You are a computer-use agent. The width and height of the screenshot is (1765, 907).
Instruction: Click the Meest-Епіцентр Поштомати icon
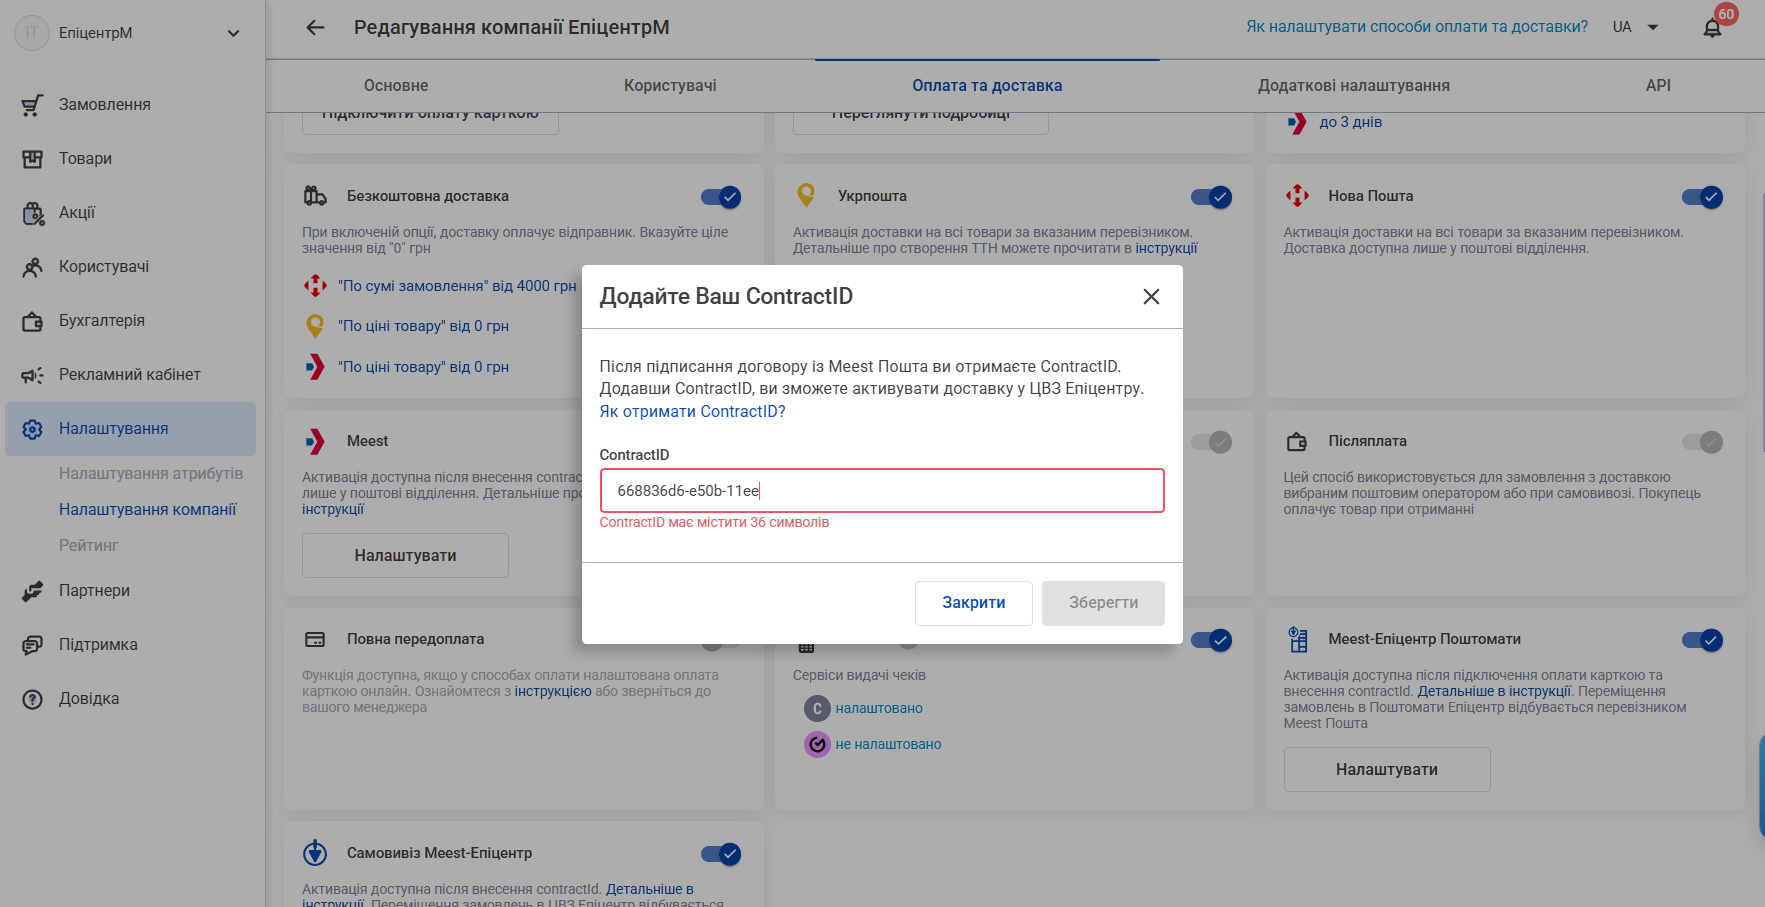point(1297,639)
